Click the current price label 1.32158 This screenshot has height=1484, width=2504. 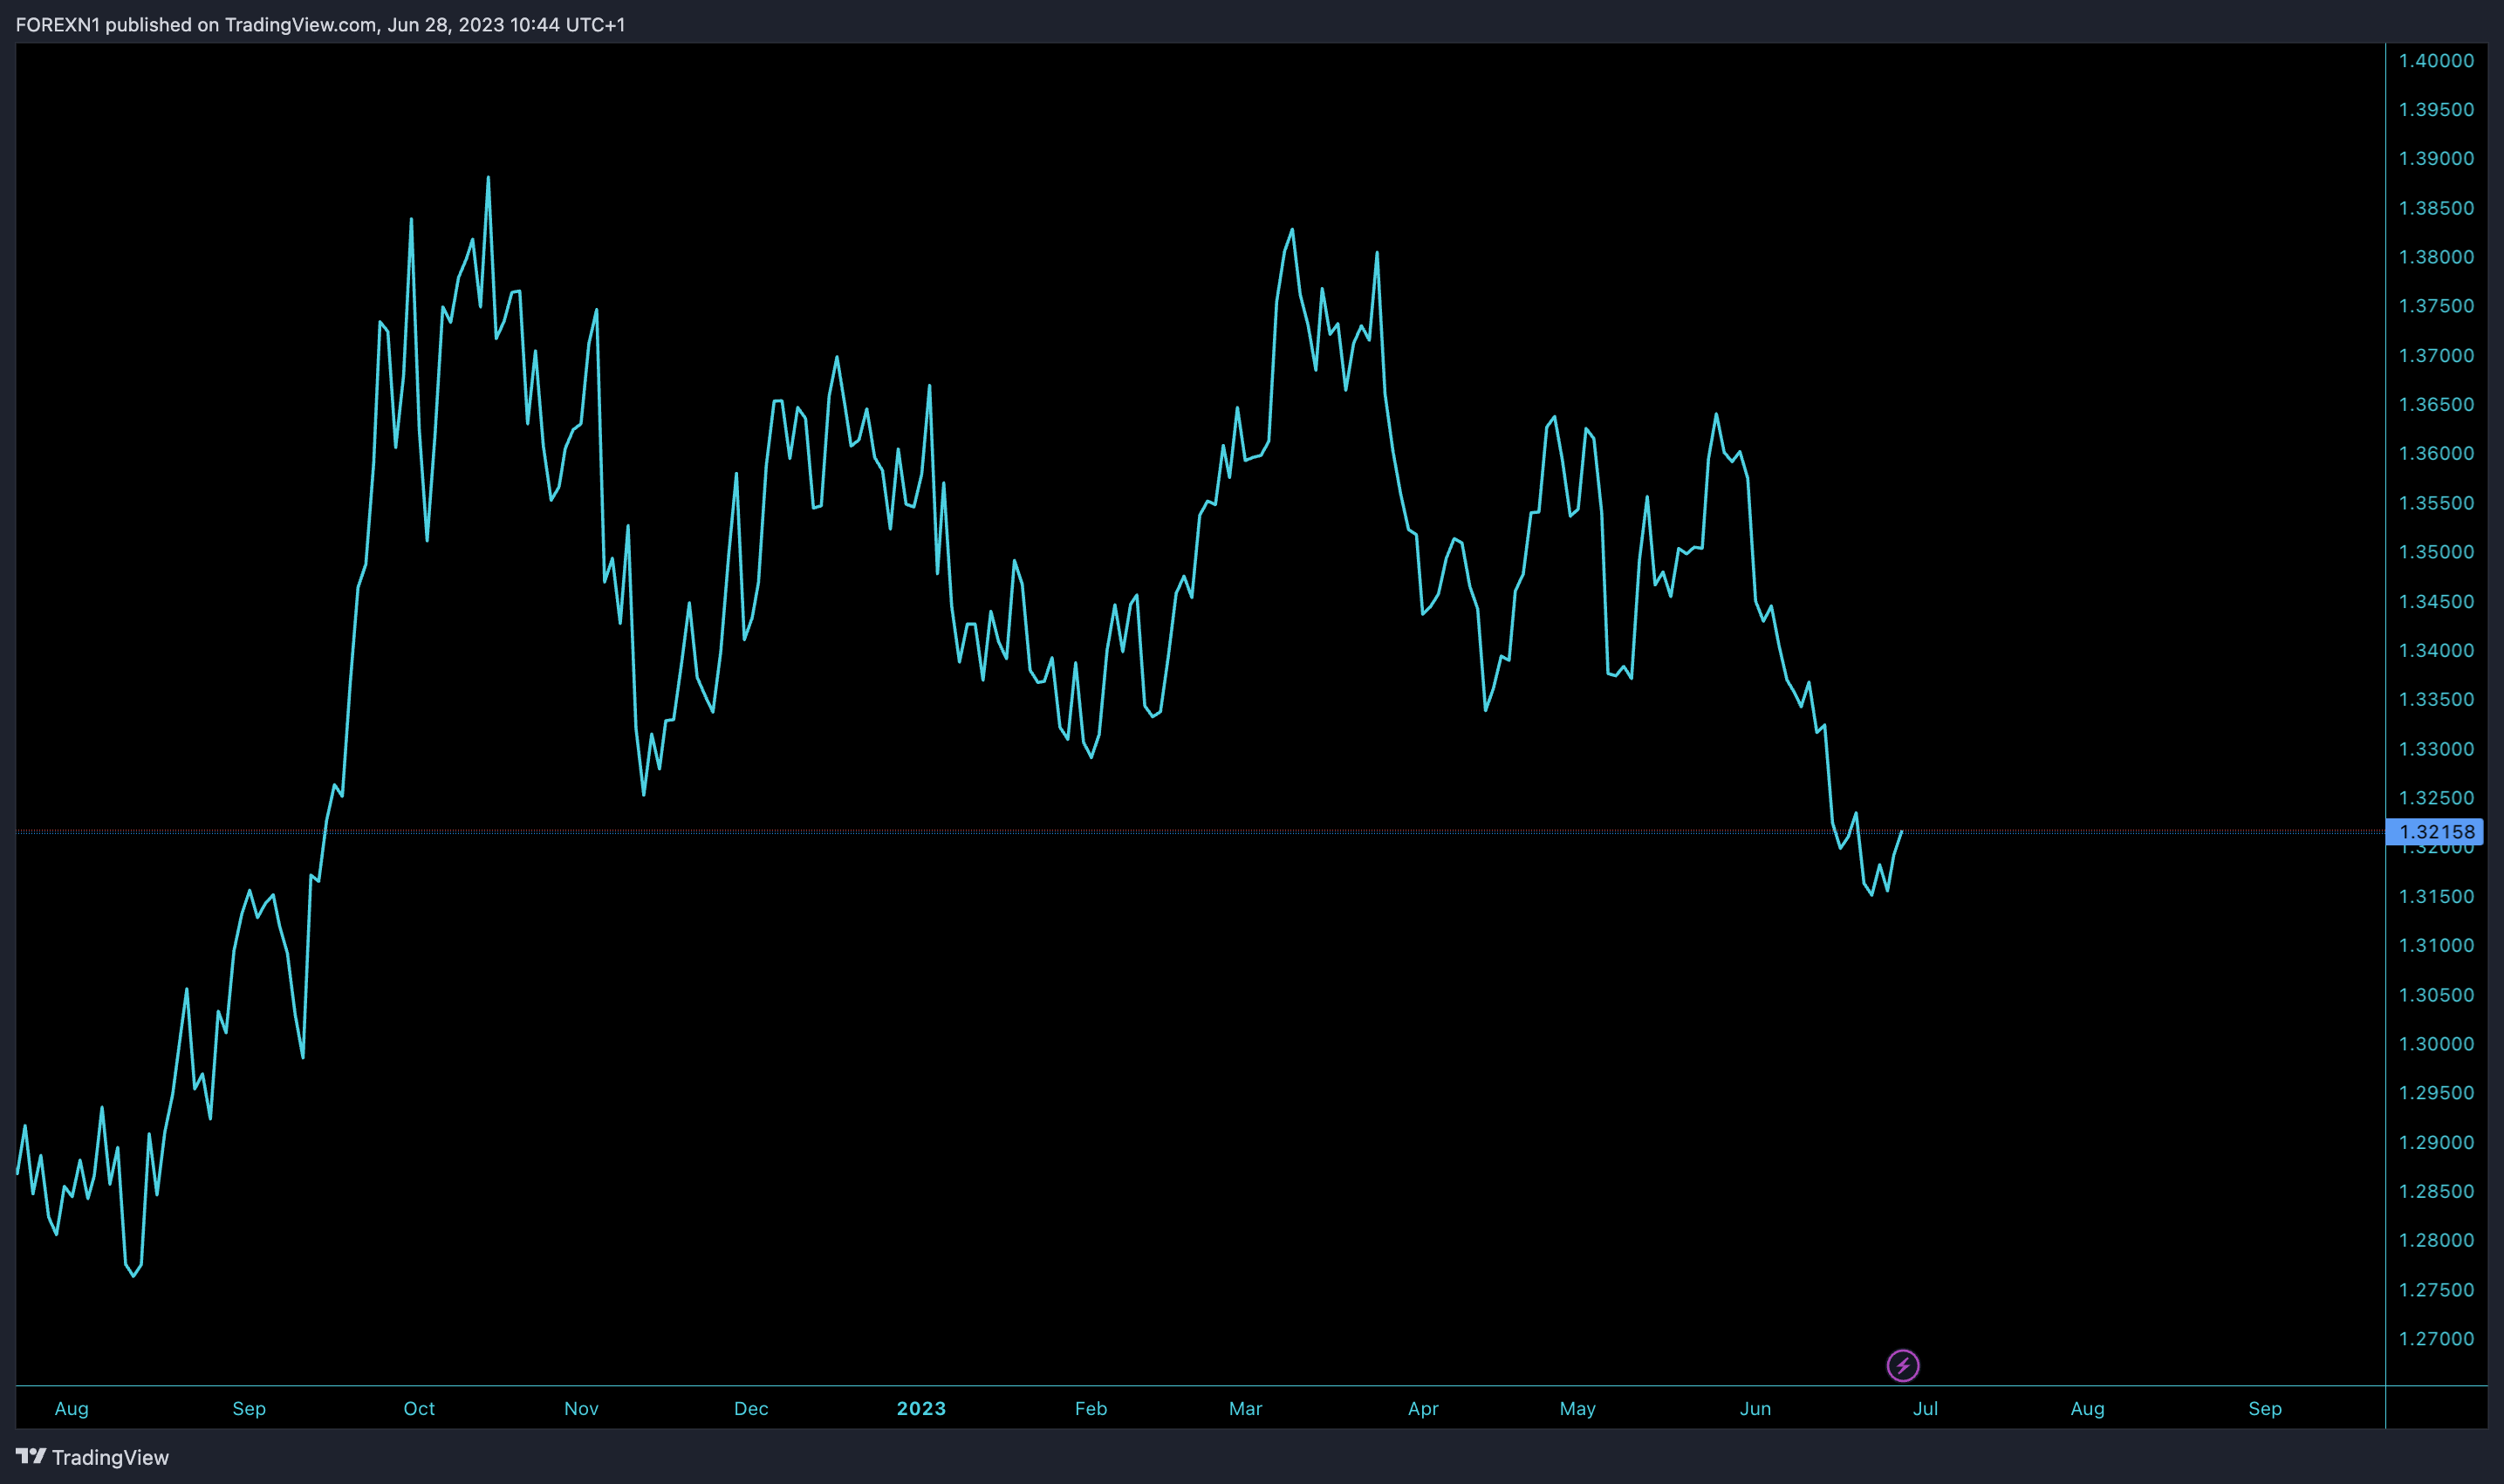[2435, 831]
